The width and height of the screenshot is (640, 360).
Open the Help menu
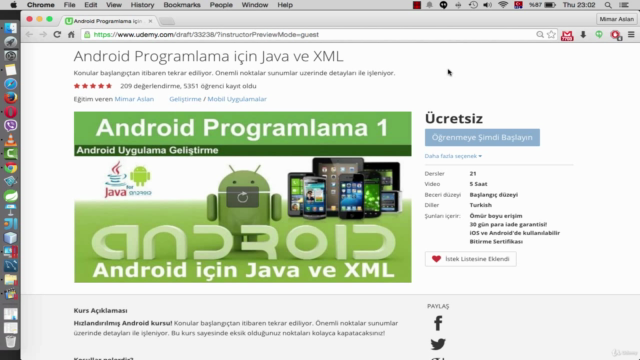point(285,5)
